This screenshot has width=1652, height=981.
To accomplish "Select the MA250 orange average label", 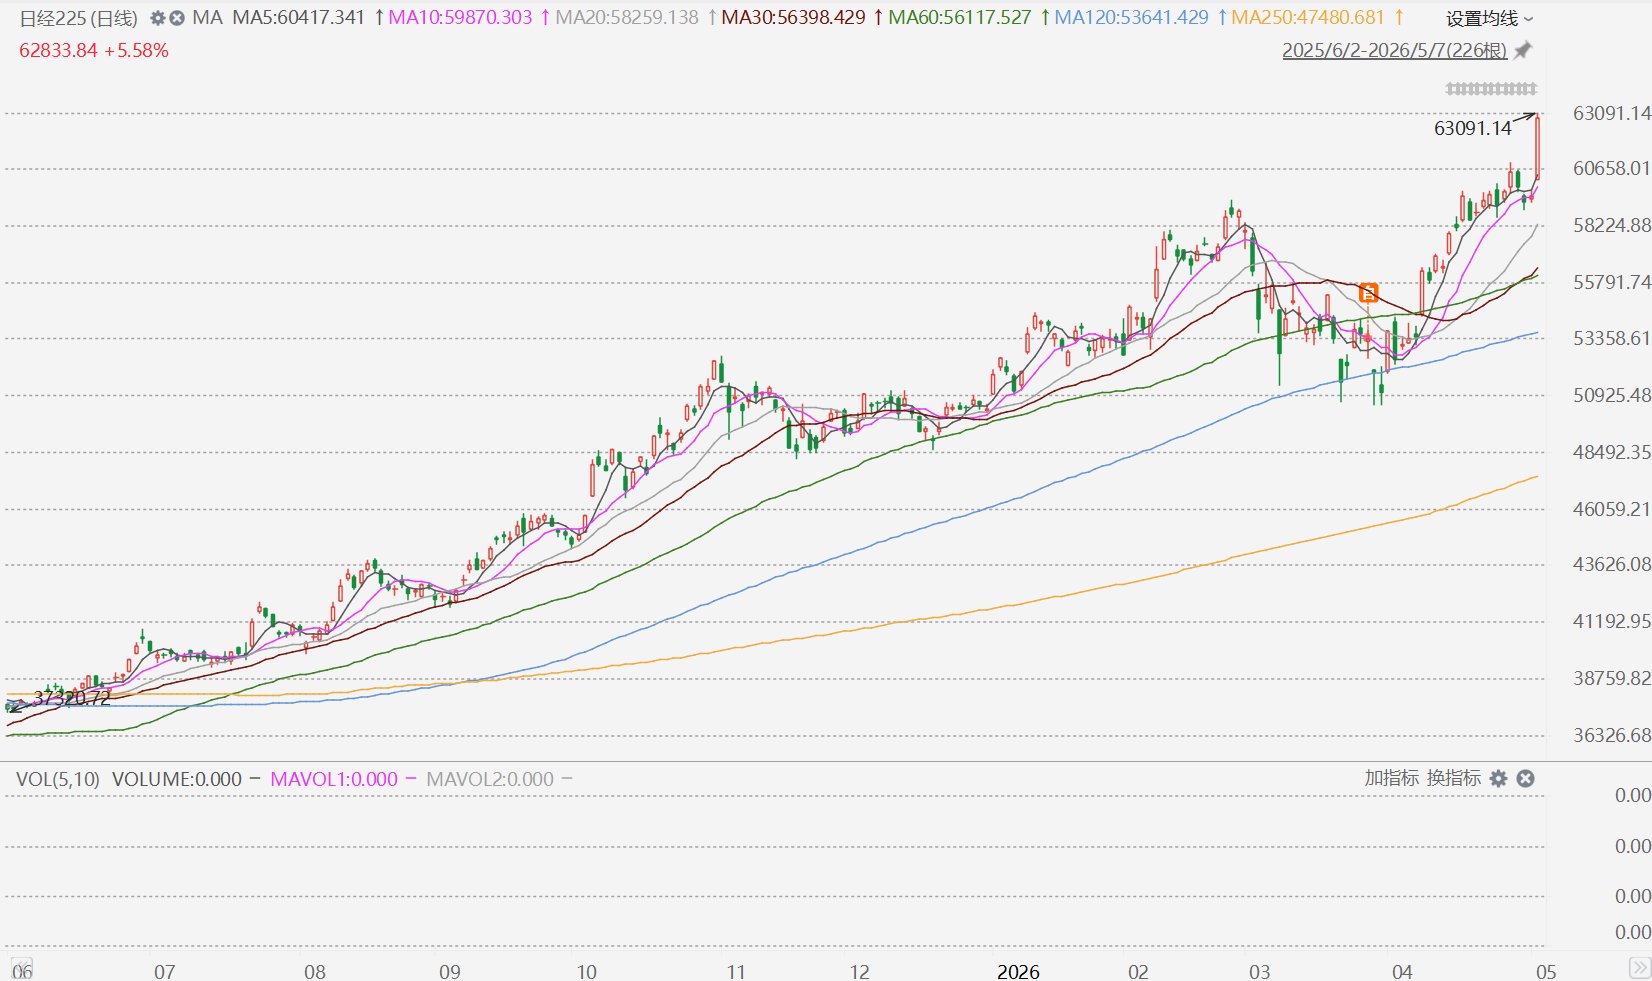I will point(1308,18).
